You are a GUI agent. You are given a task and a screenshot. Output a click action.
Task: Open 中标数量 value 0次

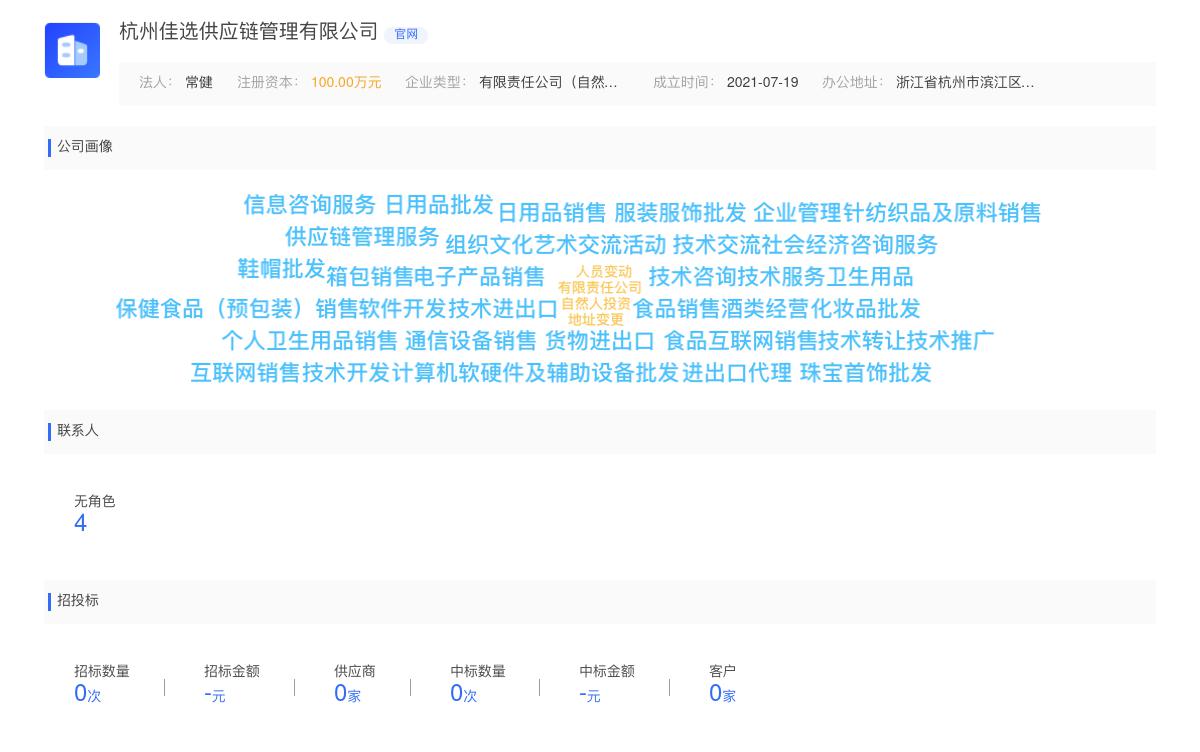(463, 694)
